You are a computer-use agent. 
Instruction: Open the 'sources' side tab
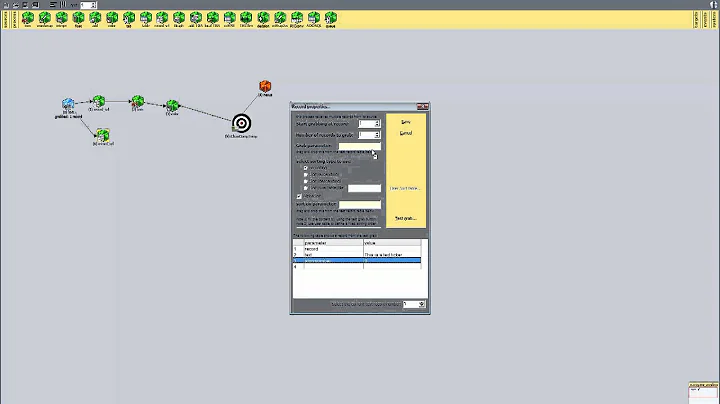[x=6, y=20]
